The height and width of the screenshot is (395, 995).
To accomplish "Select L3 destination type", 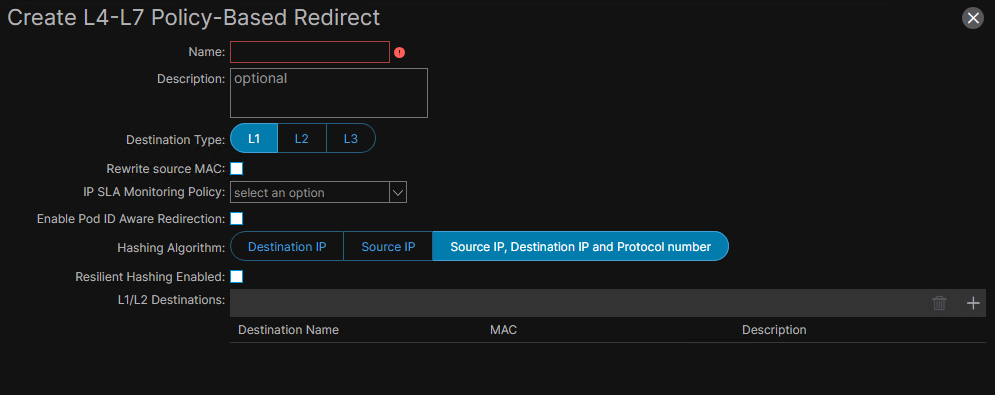I will [x=350, y=138].
